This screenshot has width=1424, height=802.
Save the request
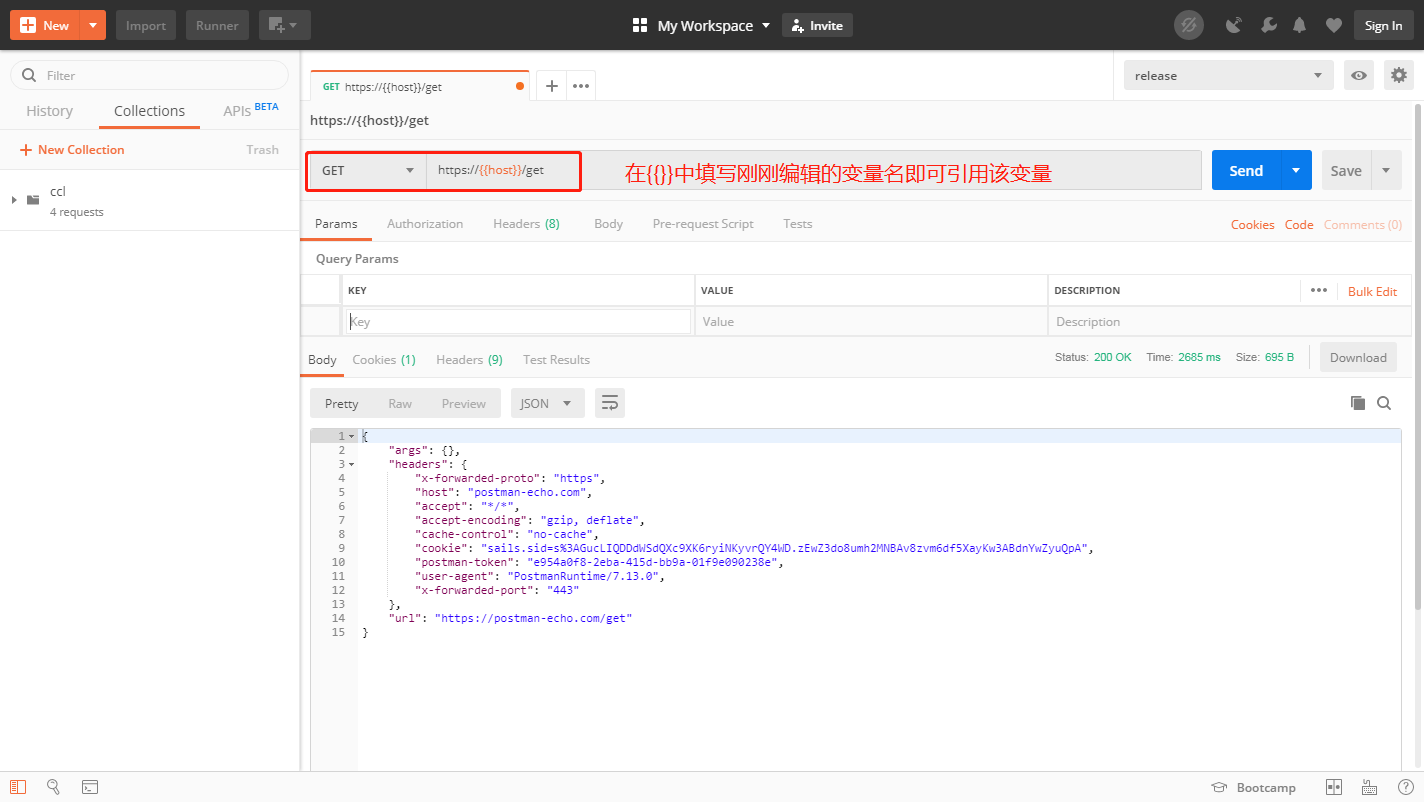(1346, 171)
